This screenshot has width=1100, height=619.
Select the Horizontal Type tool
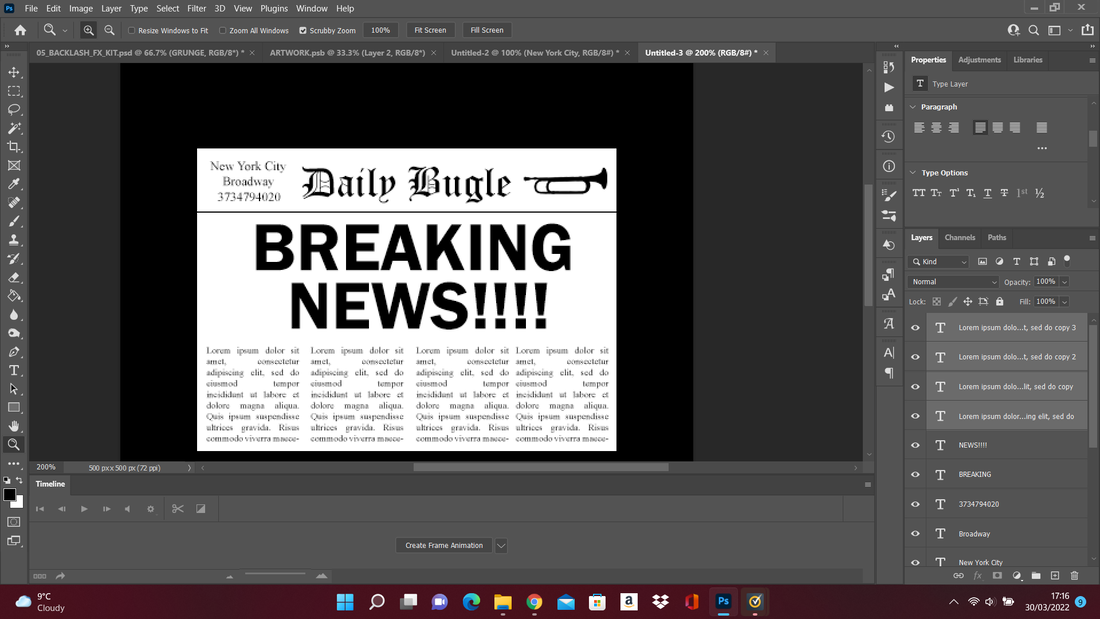tap(14, 371)
